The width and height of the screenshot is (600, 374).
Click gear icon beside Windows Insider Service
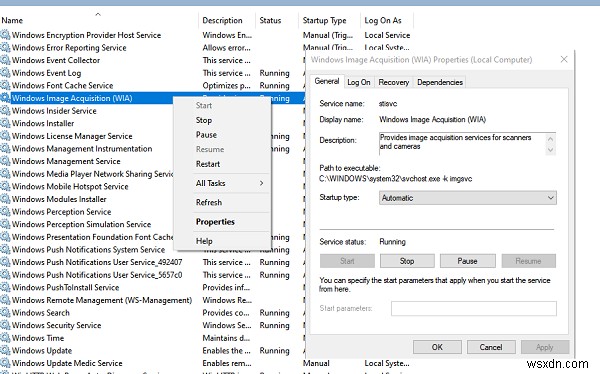(5, 111)
